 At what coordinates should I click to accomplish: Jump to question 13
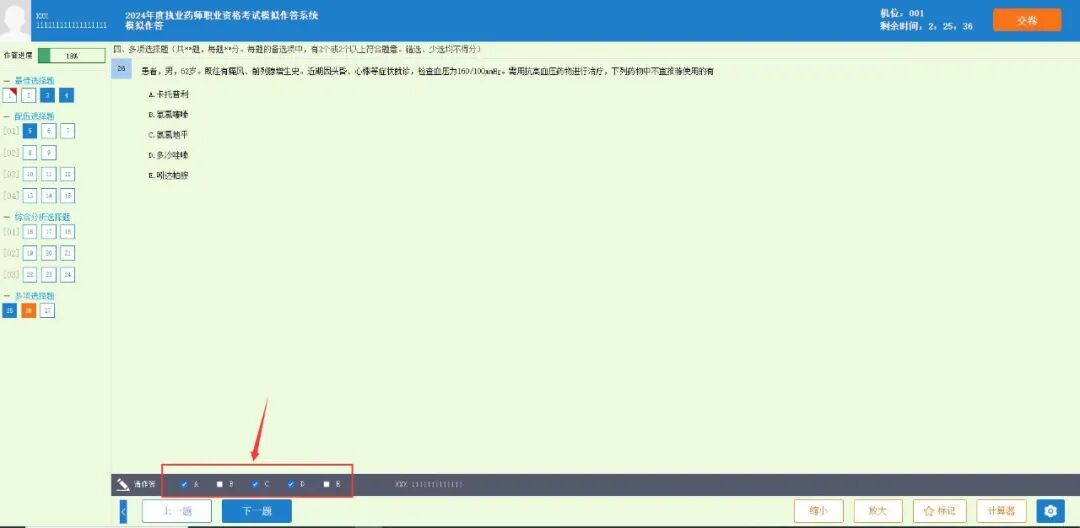(x=30, y=196)
